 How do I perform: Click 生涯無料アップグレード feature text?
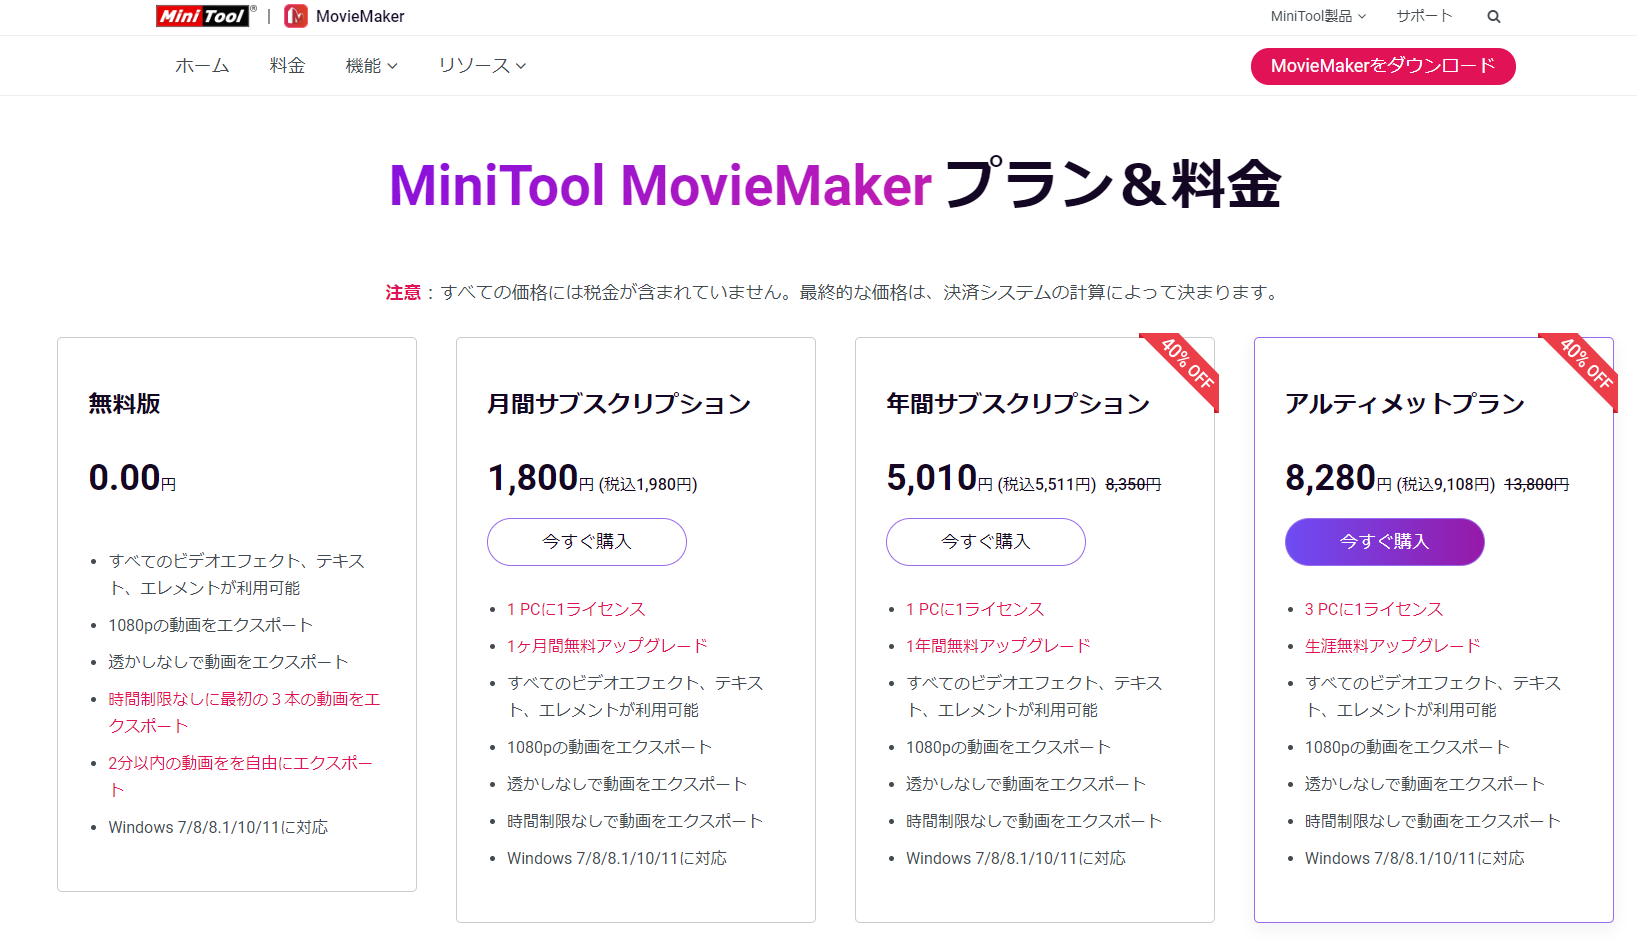(1393, 646)
